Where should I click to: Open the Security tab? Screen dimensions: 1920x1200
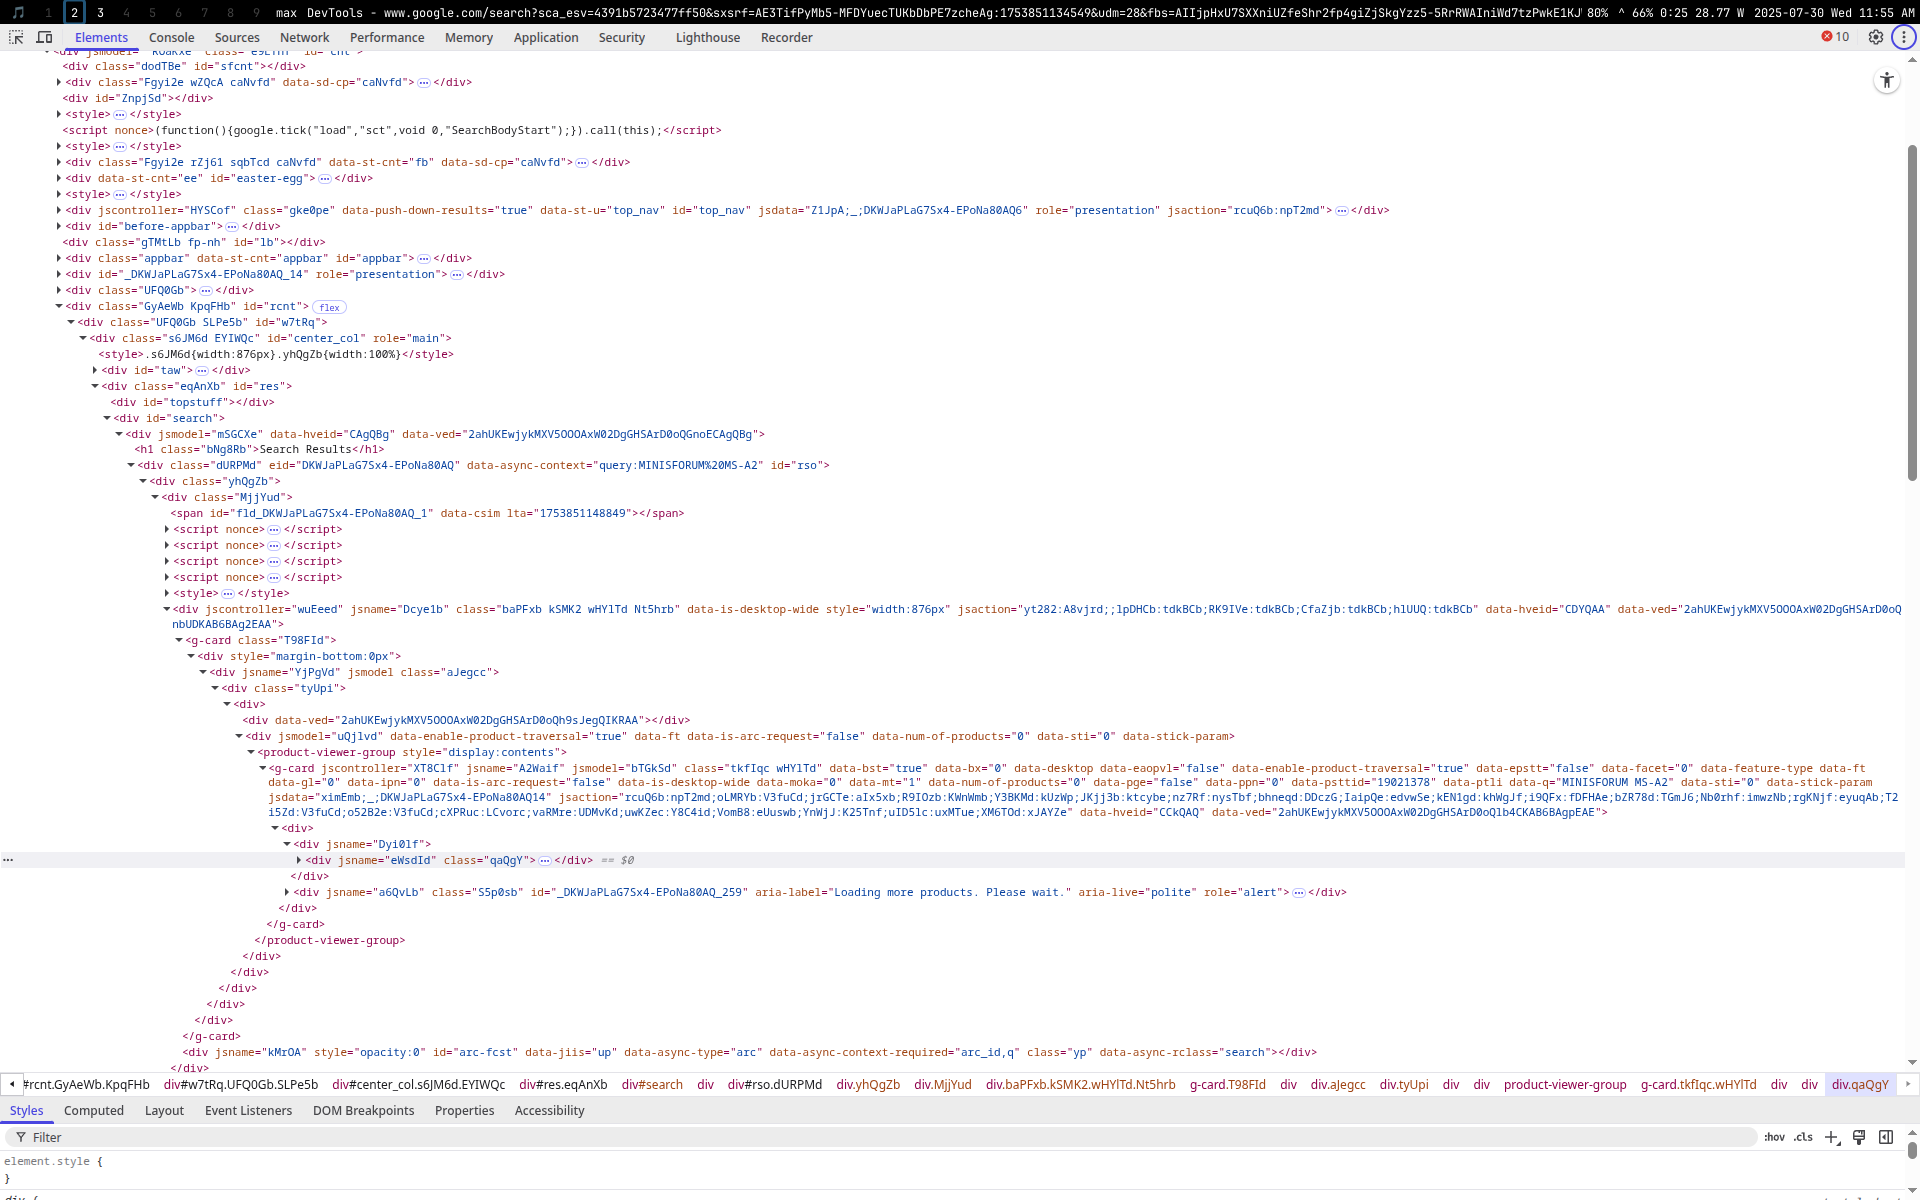[622, 37]
